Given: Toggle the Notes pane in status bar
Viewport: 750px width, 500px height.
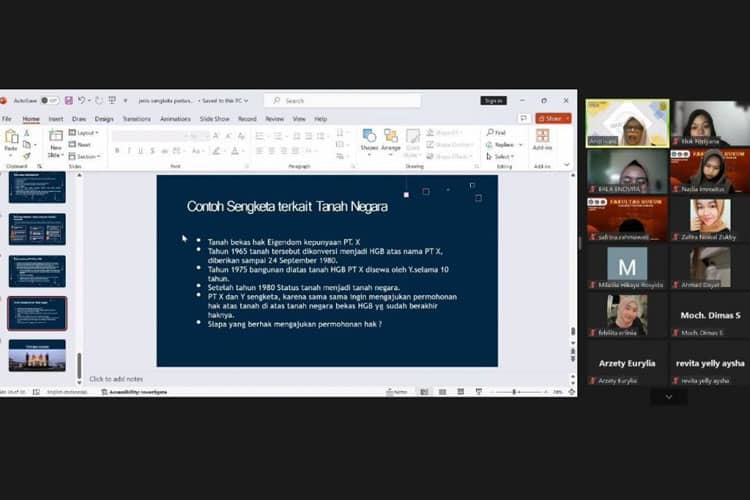Looking at the screenshot, I should click(397, 392).
